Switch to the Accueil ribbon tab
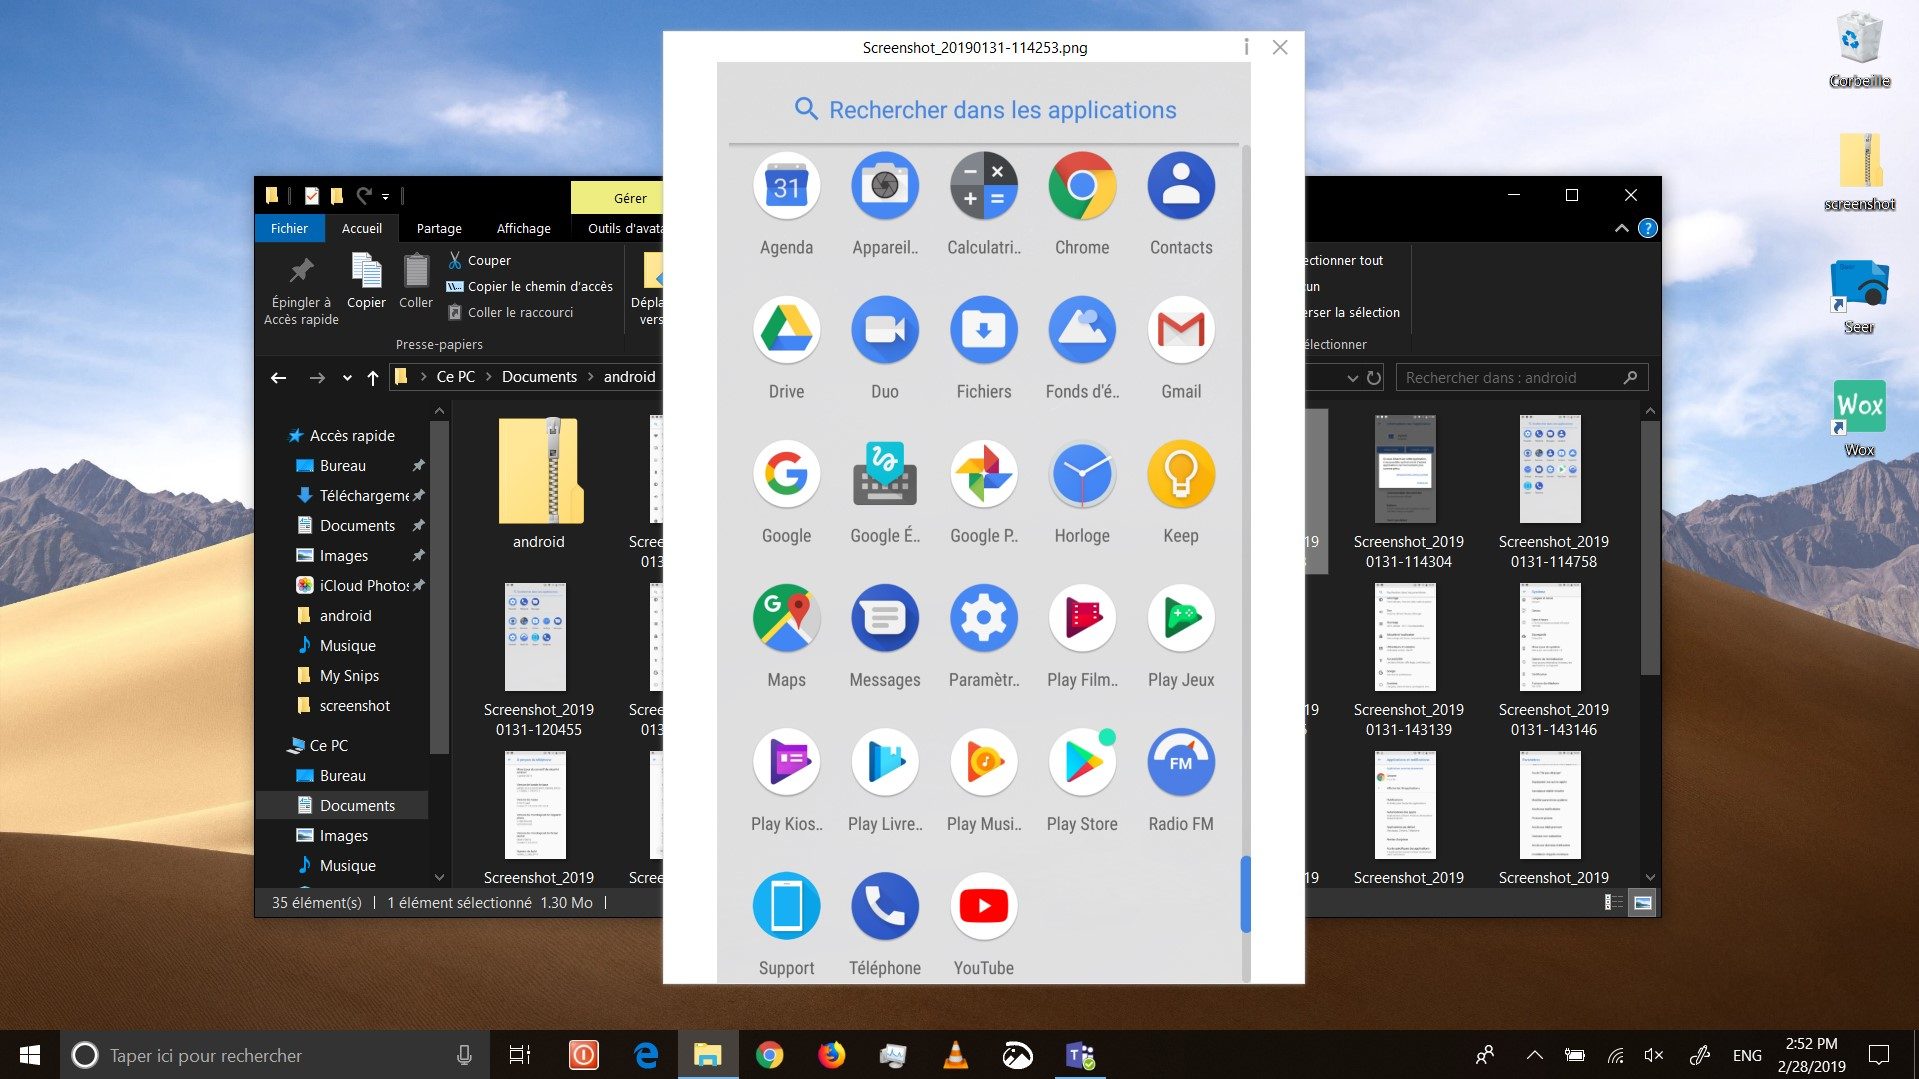Screen dimensions: 1919x1079 361,228
